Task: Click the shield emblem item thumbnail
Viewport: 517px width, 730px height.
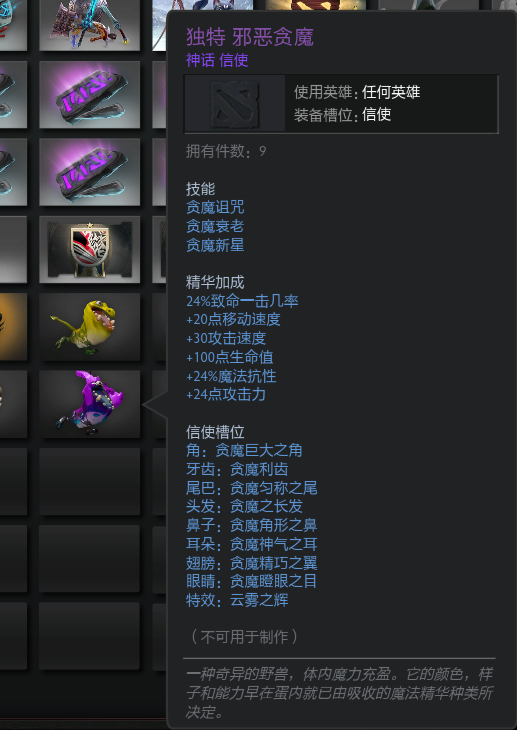Action: [89, 250]
